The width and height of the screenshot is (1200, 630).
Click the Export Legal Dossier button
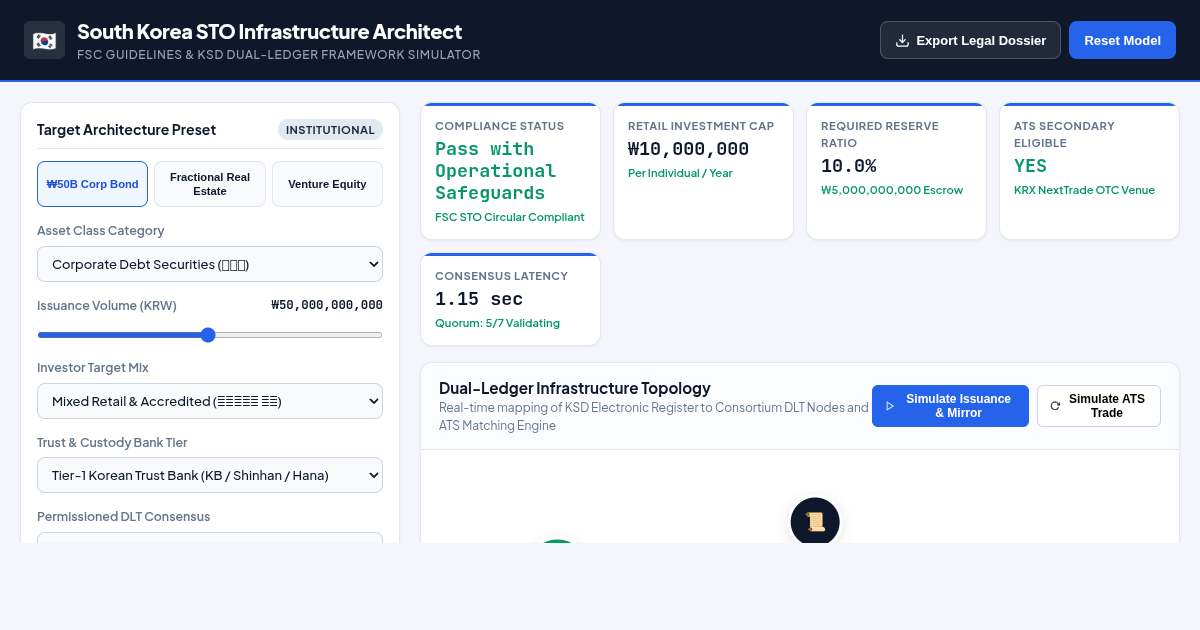(x=970, y=40)
